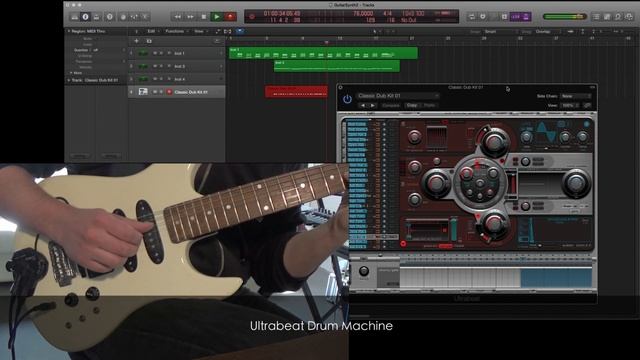Click the Ultrabeat sequencer swing knob
Image resolution: width=640 pixels, height=360 pixels.
pyautogui.click(x=364, y=271)
